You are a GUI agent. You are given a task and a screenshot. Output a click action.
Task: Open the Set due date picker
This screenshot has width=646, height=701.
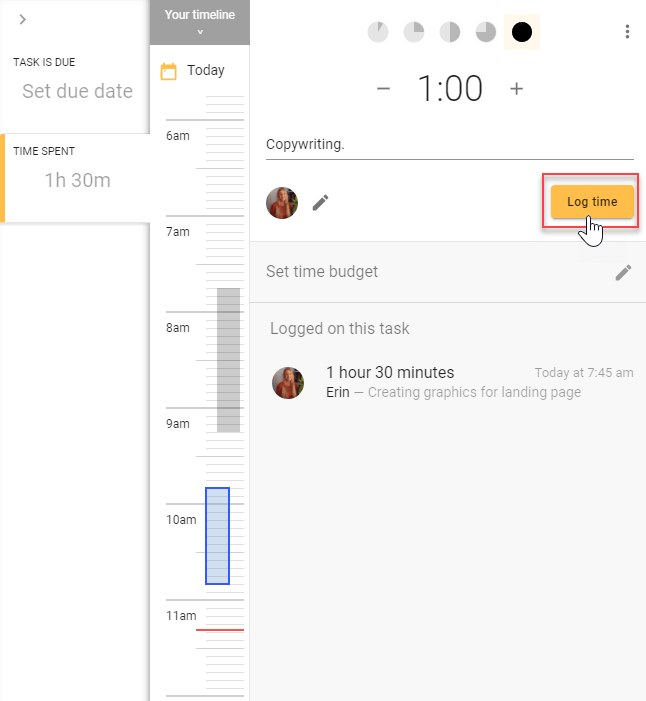coord(77,91)
